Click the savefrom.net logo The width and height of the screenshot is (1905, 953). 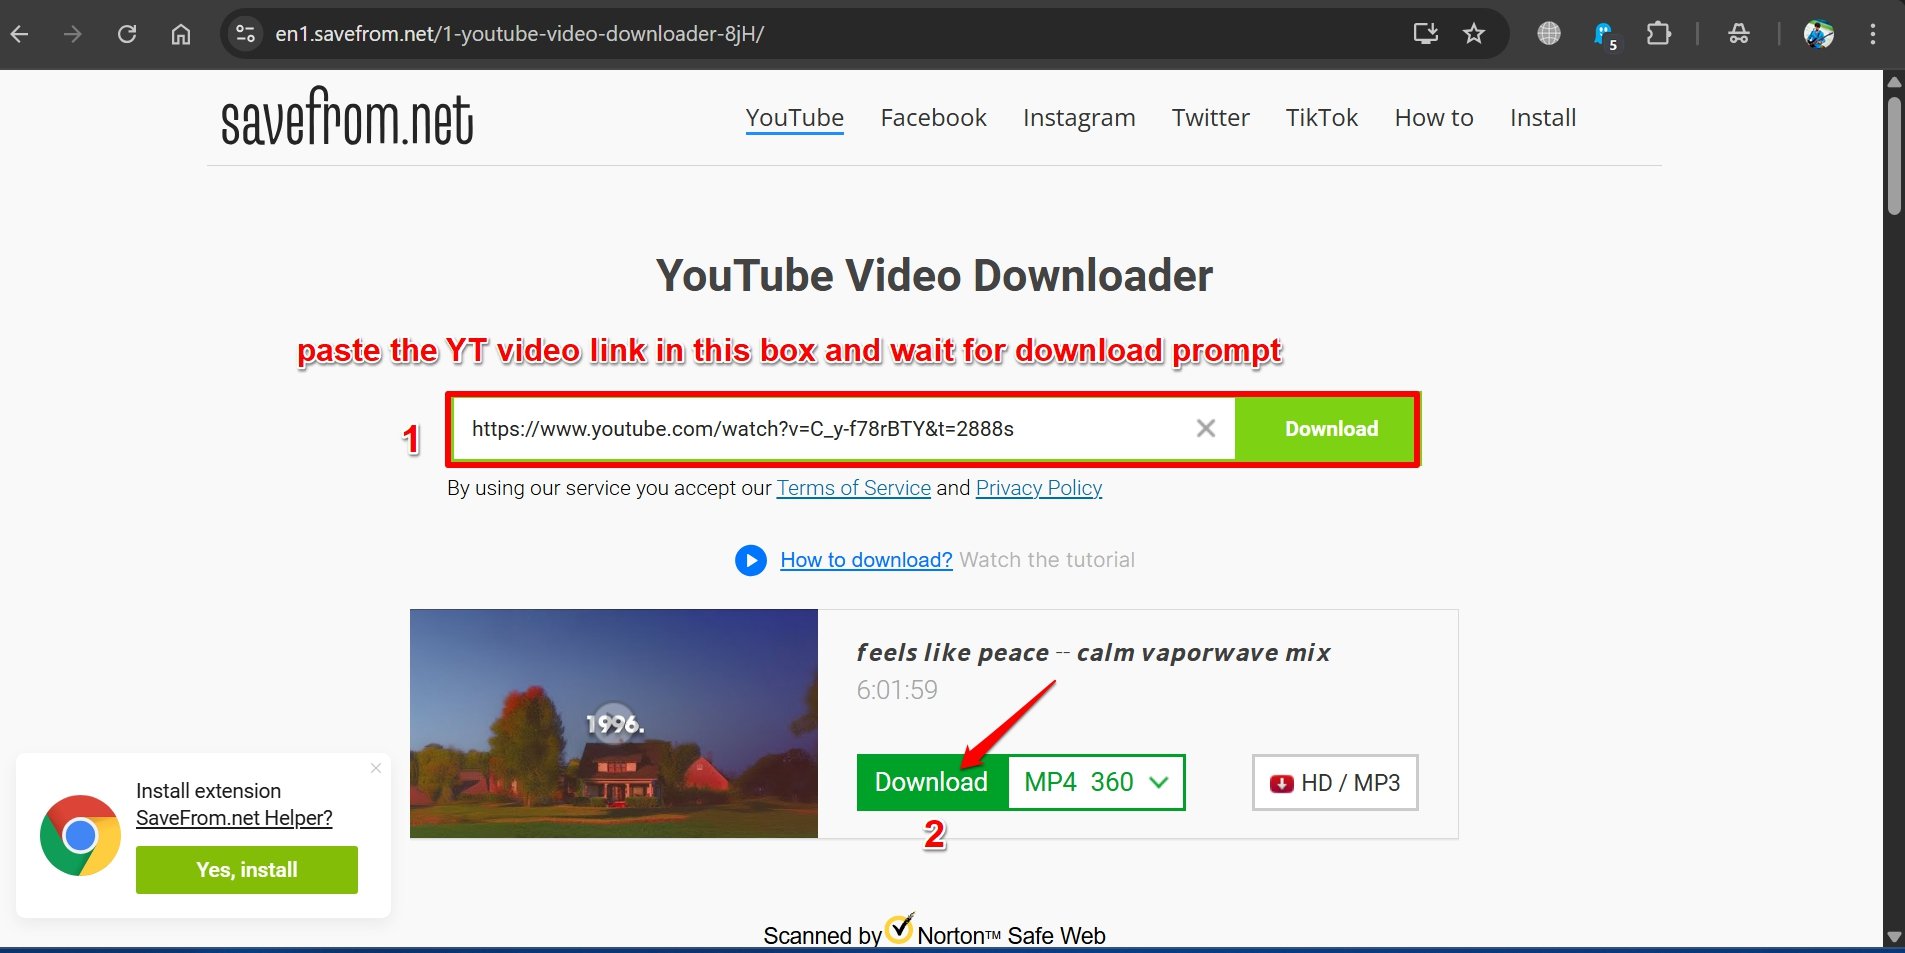point(347,117)
